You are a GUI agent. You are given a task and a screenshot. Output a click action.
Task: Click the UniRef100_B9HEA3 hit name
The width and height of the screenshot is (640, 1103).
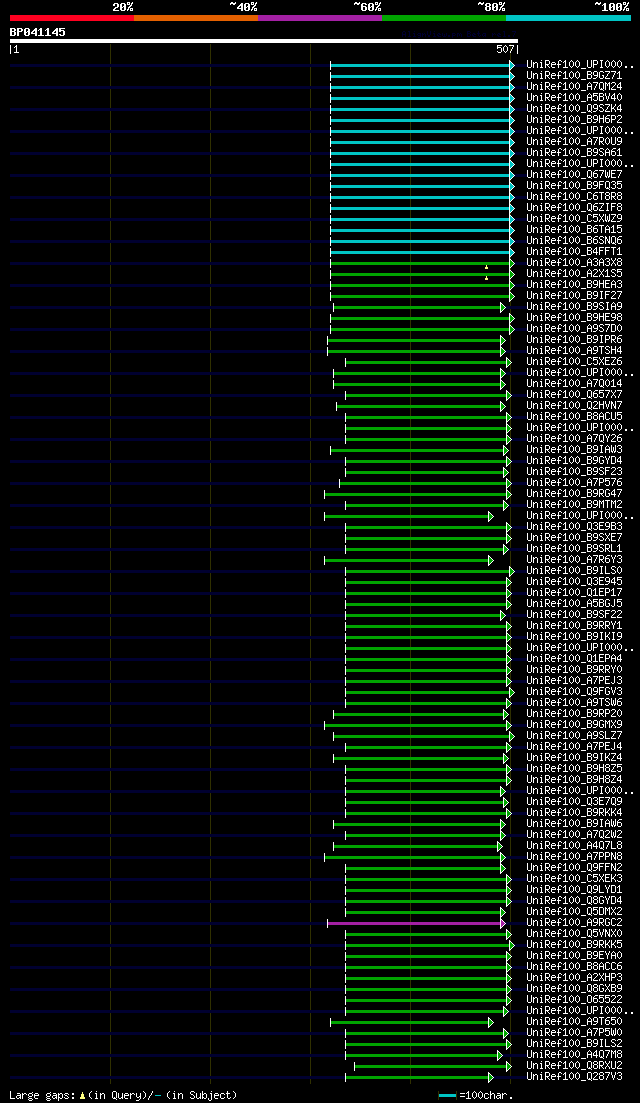[x=574, y=284]
